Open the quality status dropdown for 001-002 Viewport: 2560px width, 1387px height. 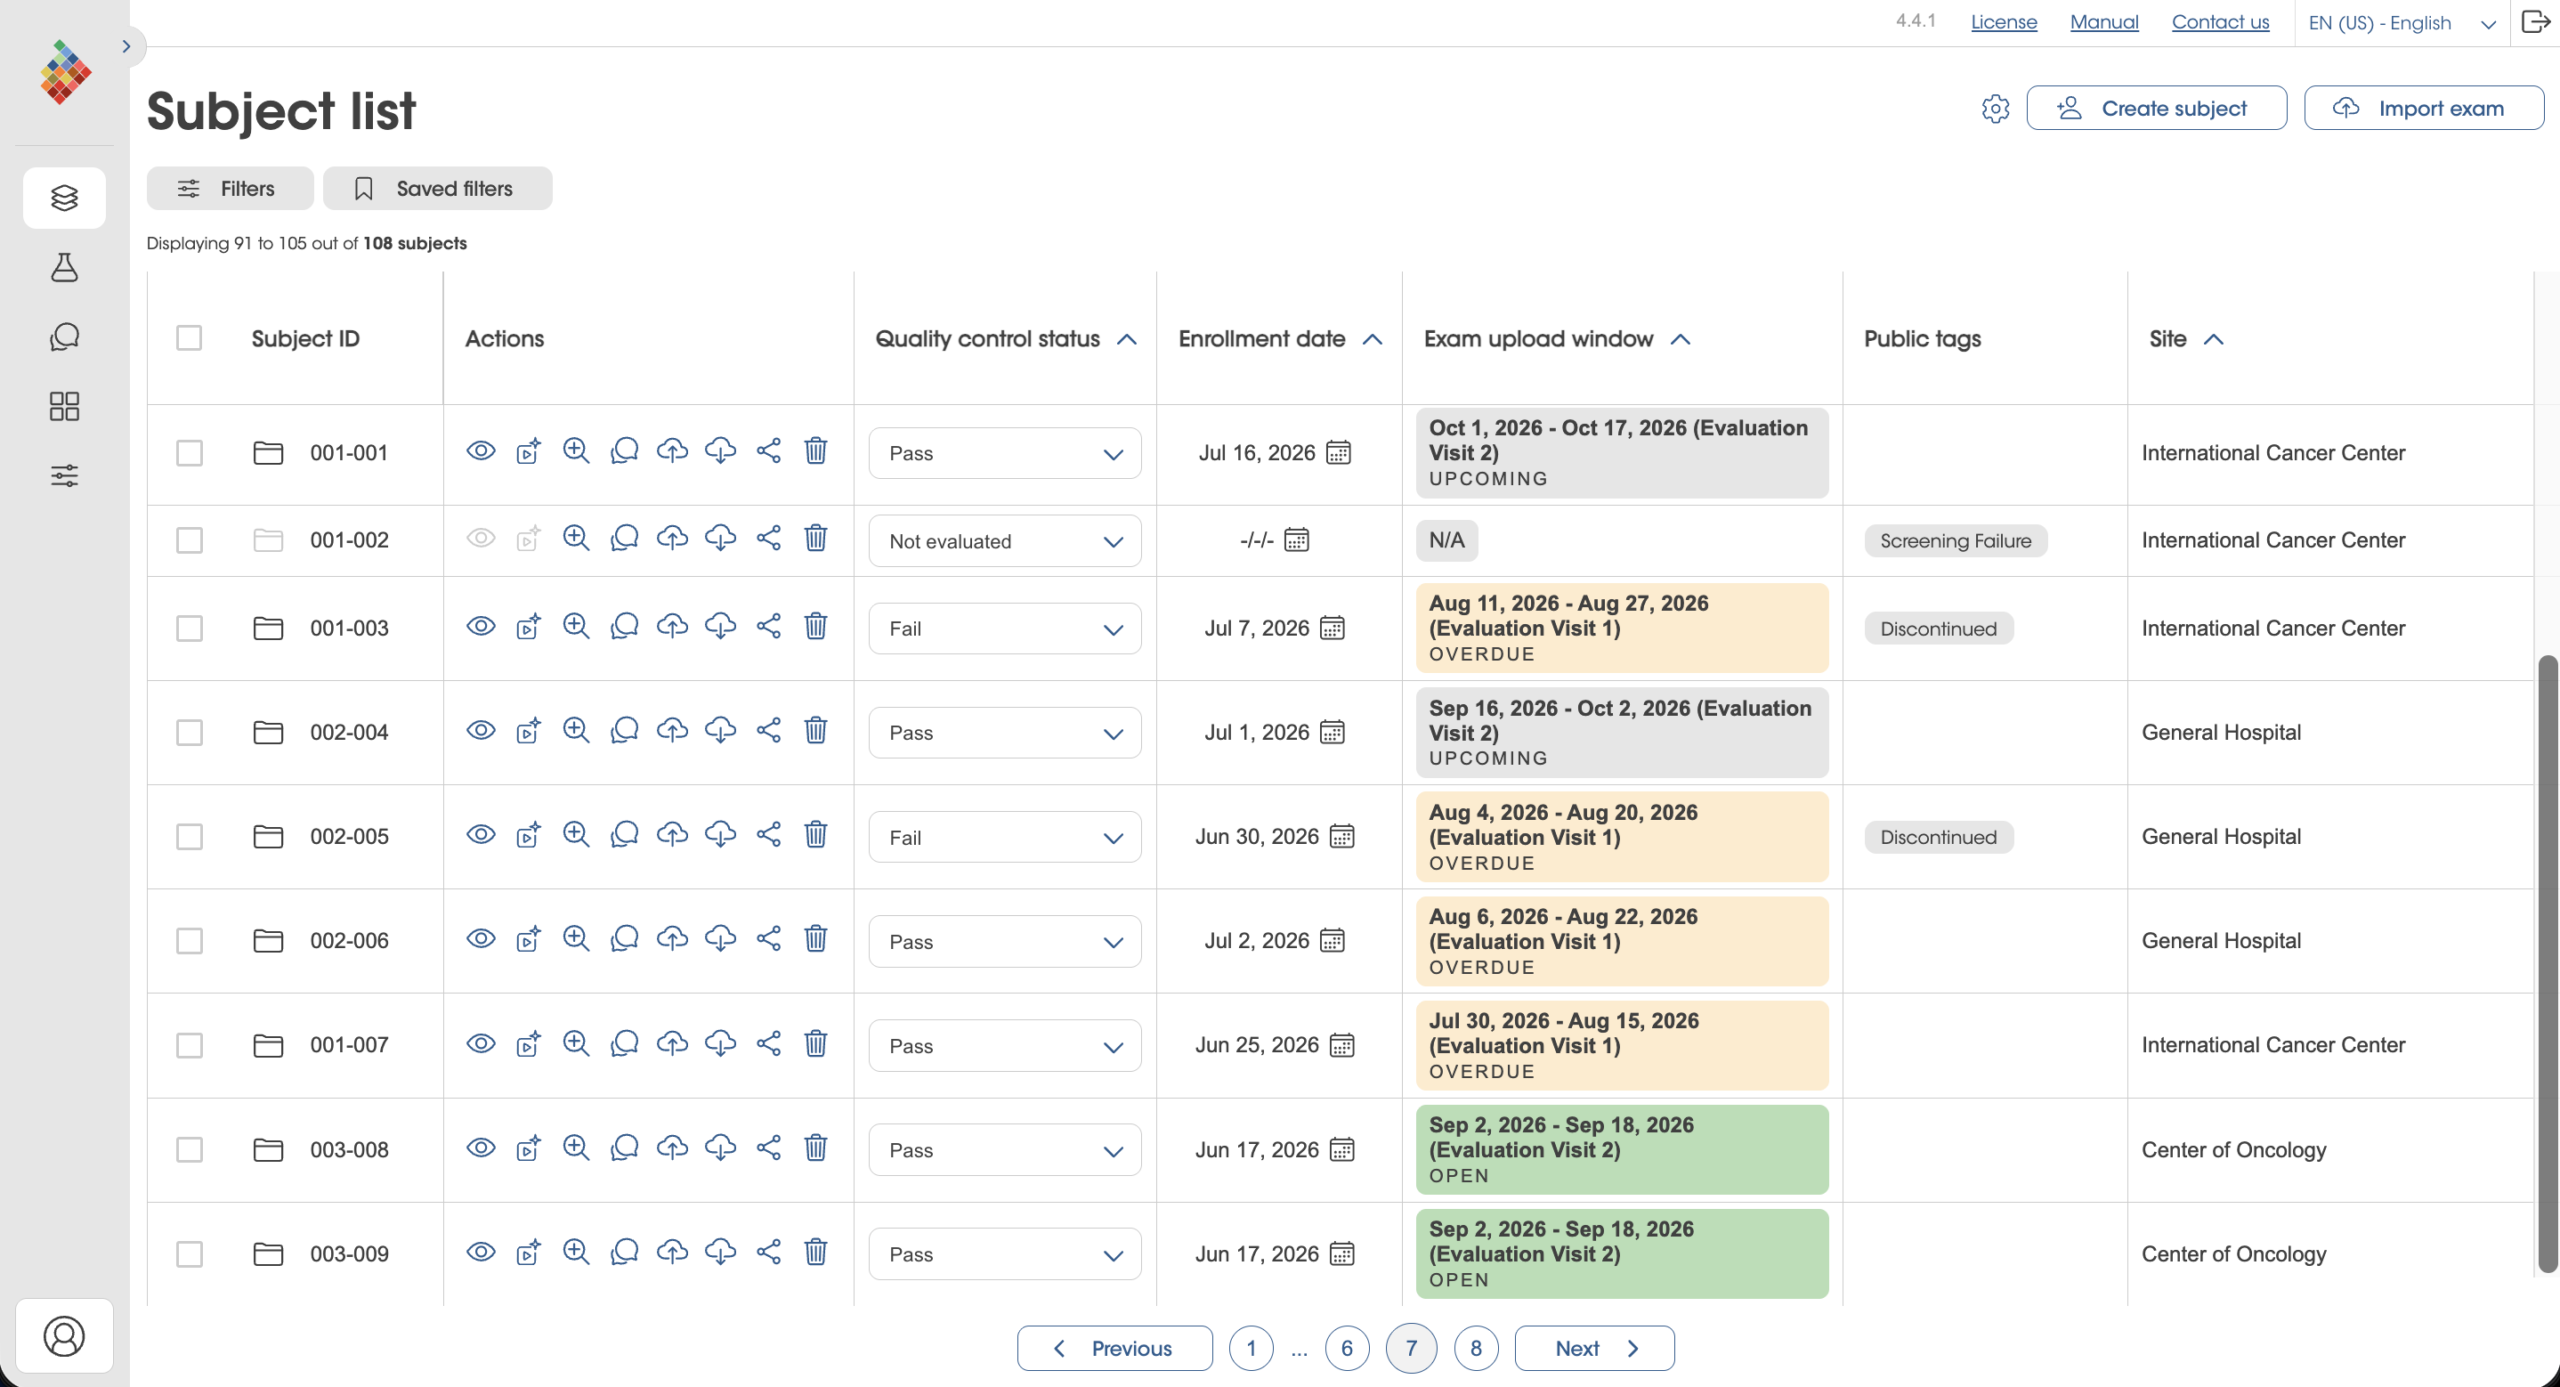pos(1005,541)
